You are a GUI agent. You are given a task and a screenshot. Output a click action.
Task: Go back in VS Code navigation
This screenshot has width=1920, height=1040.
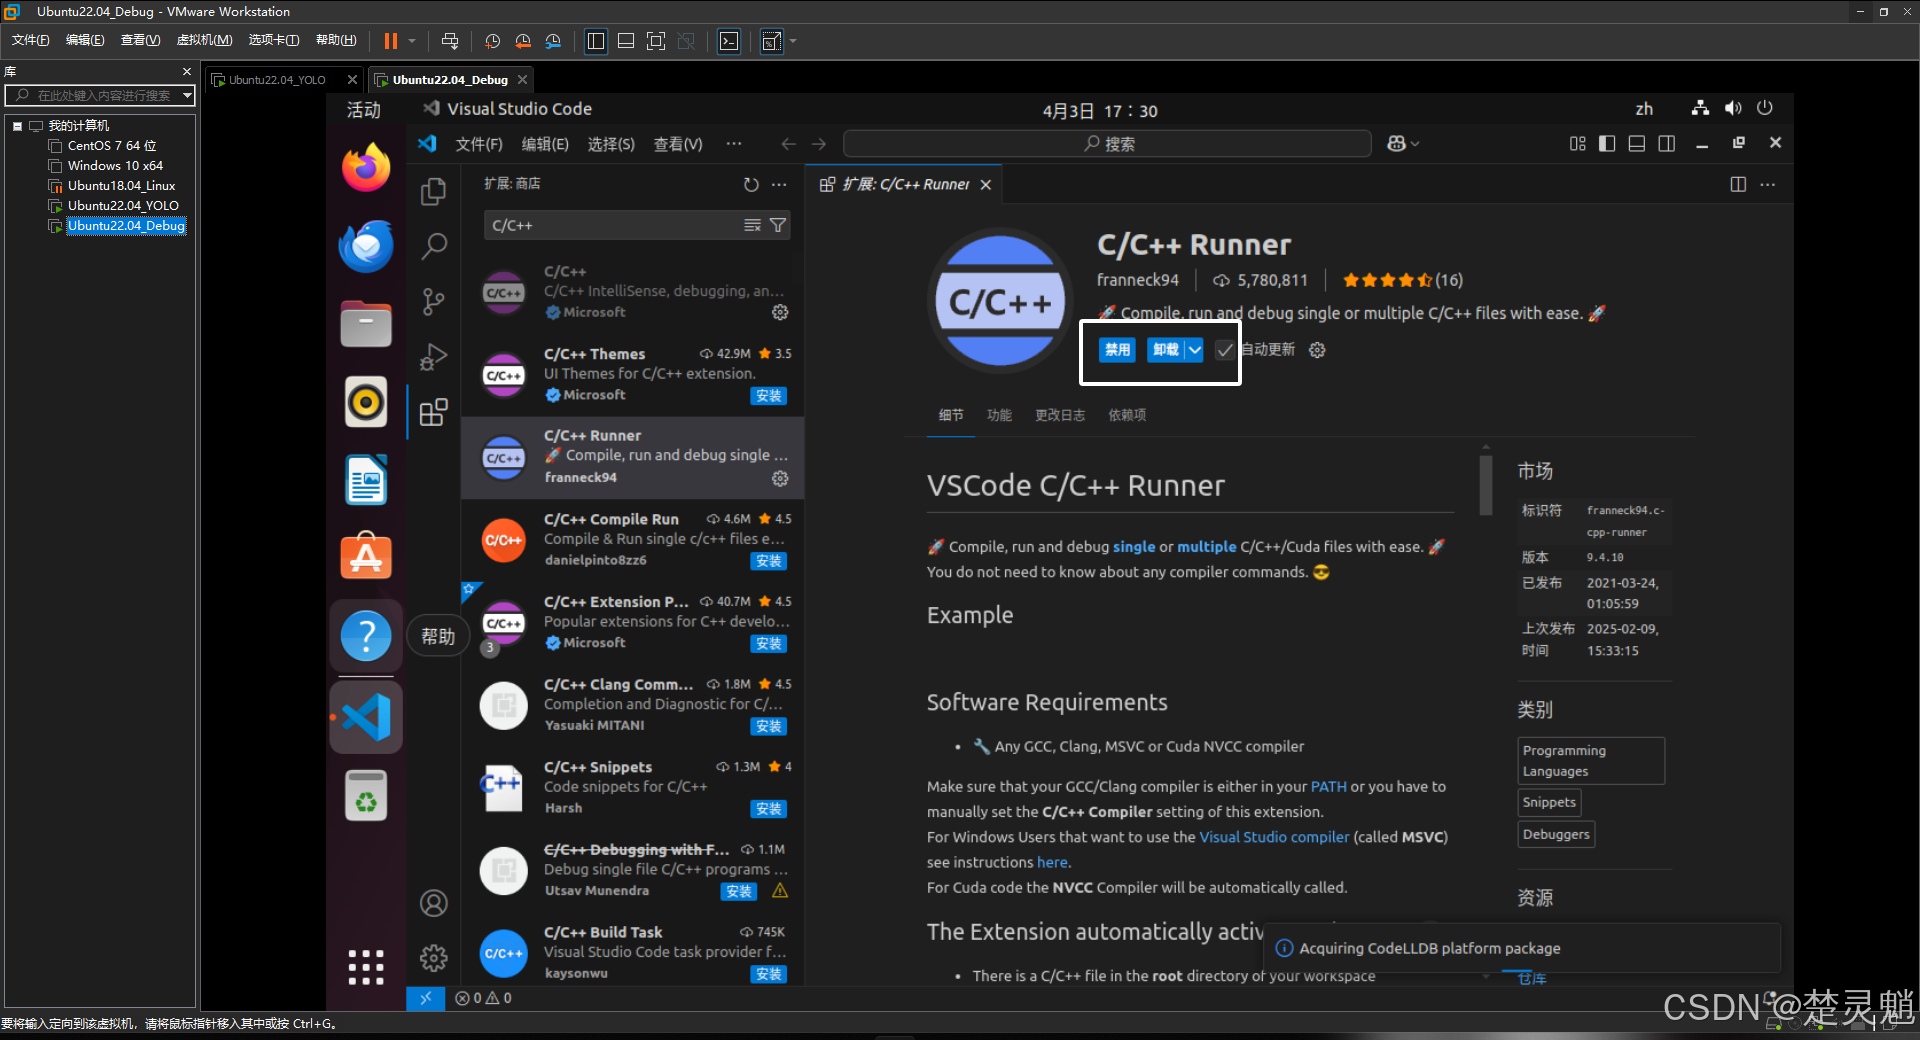point(789,144)
